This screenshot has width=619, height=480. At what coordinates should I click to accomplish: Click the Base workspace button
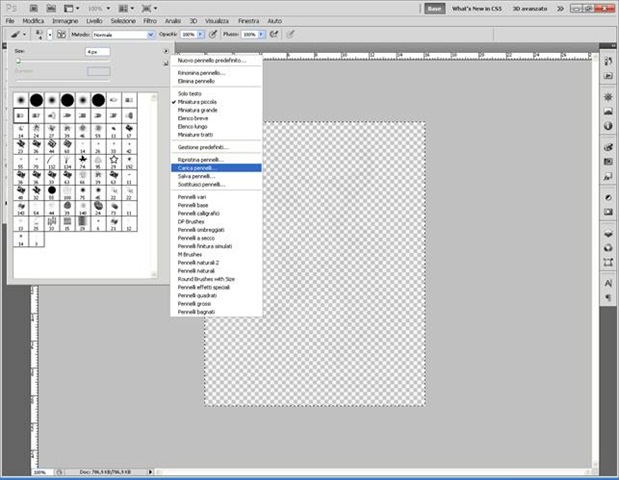(x=435, y=8)
